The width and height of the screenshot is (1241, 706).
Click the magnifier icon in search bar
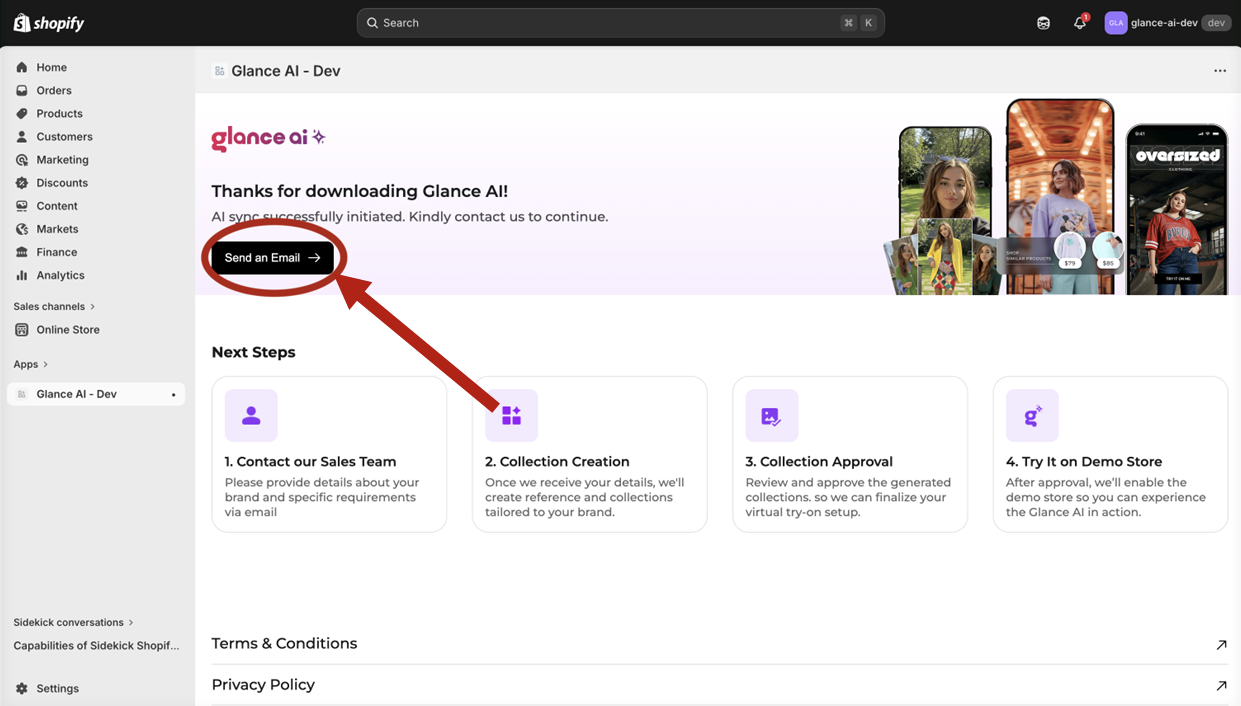[372, 23]
